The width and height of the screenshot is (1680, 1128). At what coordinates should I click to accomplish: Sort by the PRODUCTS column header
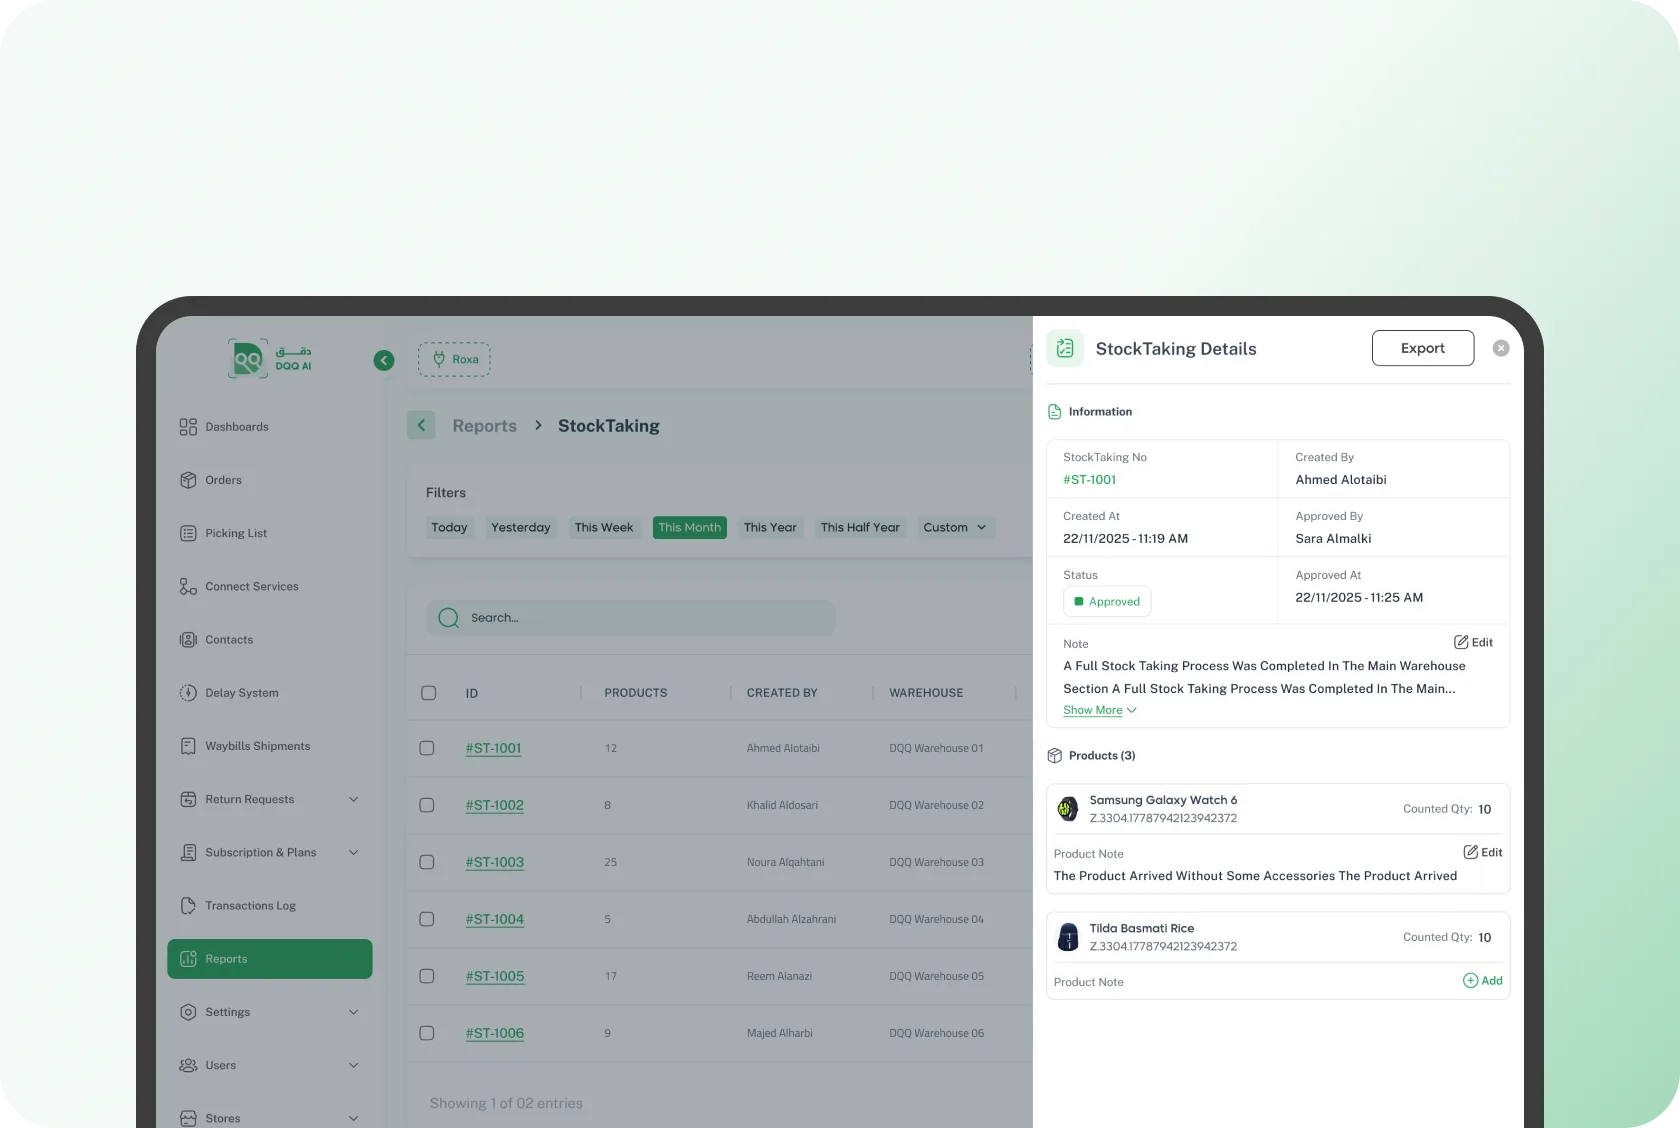636,693
